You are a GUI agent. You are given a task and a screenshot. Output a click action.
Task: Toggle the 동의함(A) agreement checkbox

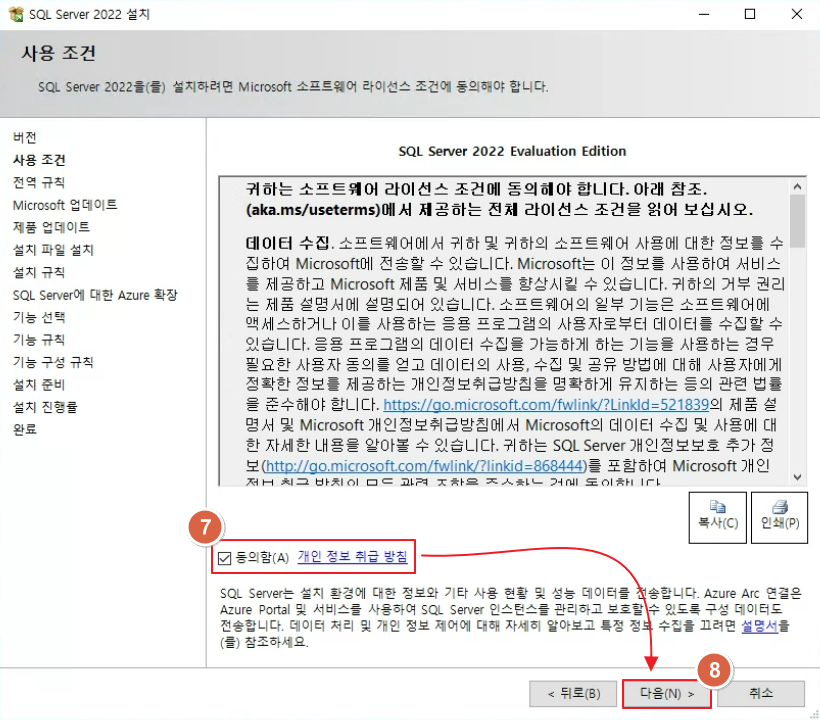(225, 558)
